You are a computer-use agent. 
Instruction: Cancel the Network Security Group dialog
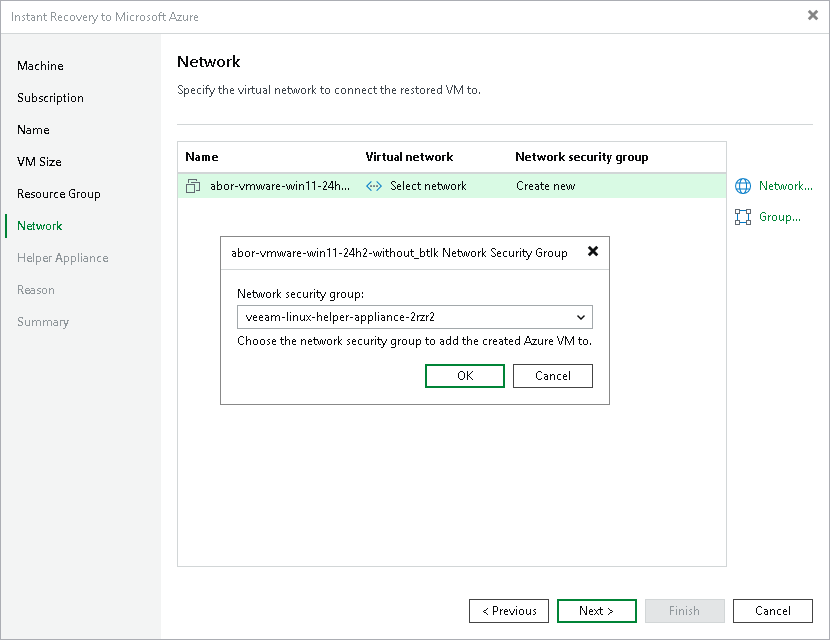click(553, 376)
